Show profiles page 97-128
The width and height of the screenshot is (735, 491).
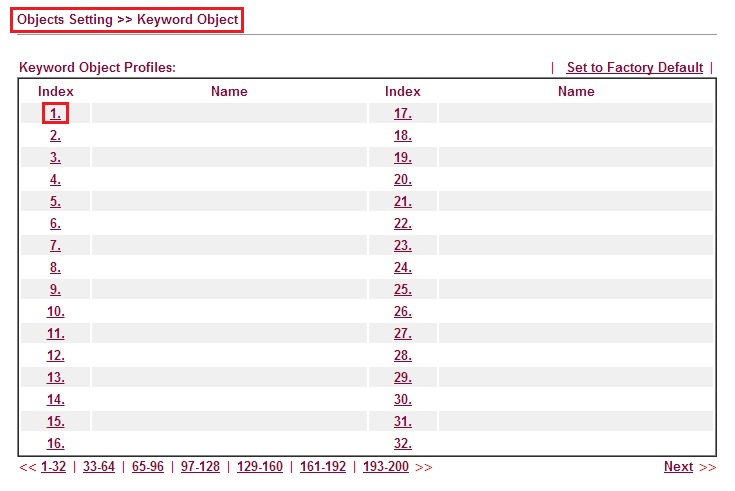tap(200, 467)
